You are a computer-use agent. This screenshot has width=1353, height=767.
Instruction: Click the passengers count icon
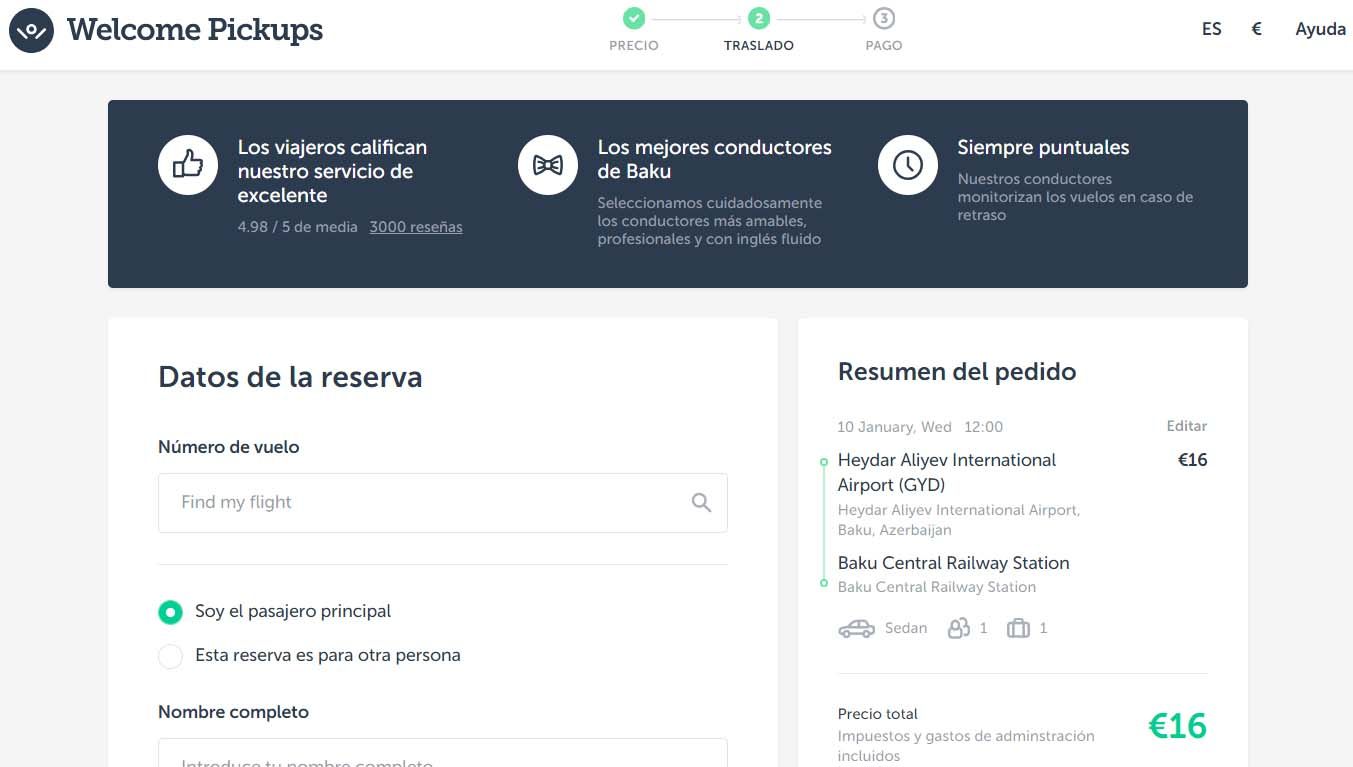click(959, 628)
